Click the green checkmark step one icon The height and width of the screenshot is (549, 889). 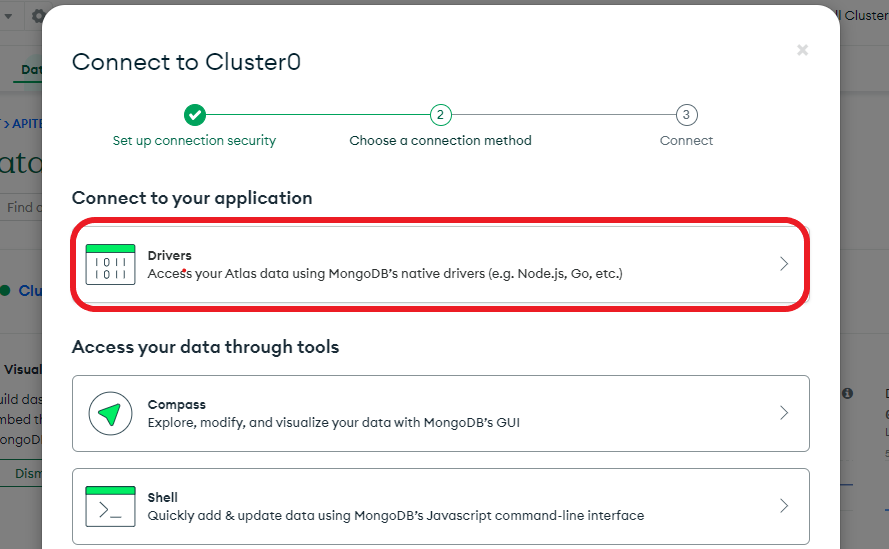pyautogui.click(x=194, y=115)
